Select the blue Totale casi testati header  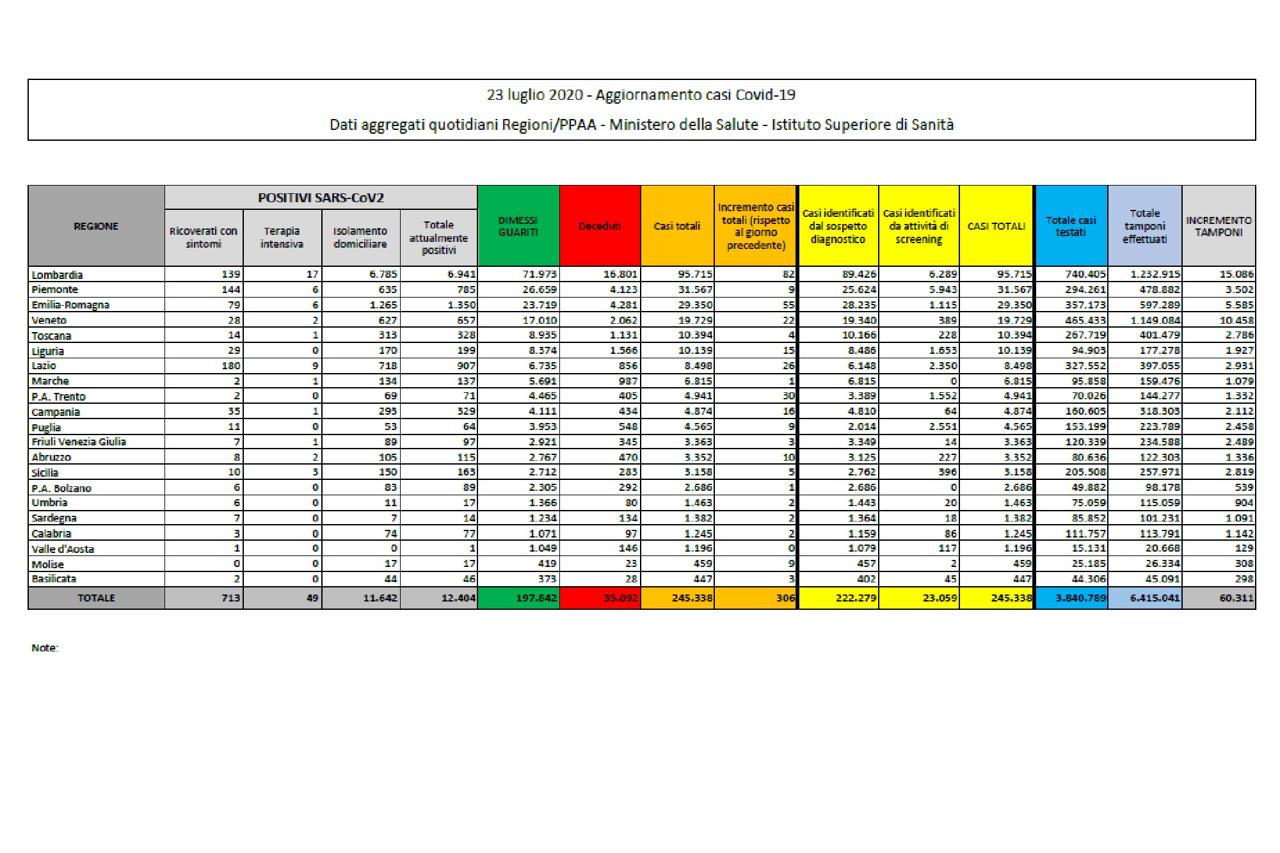point(1071,226)
